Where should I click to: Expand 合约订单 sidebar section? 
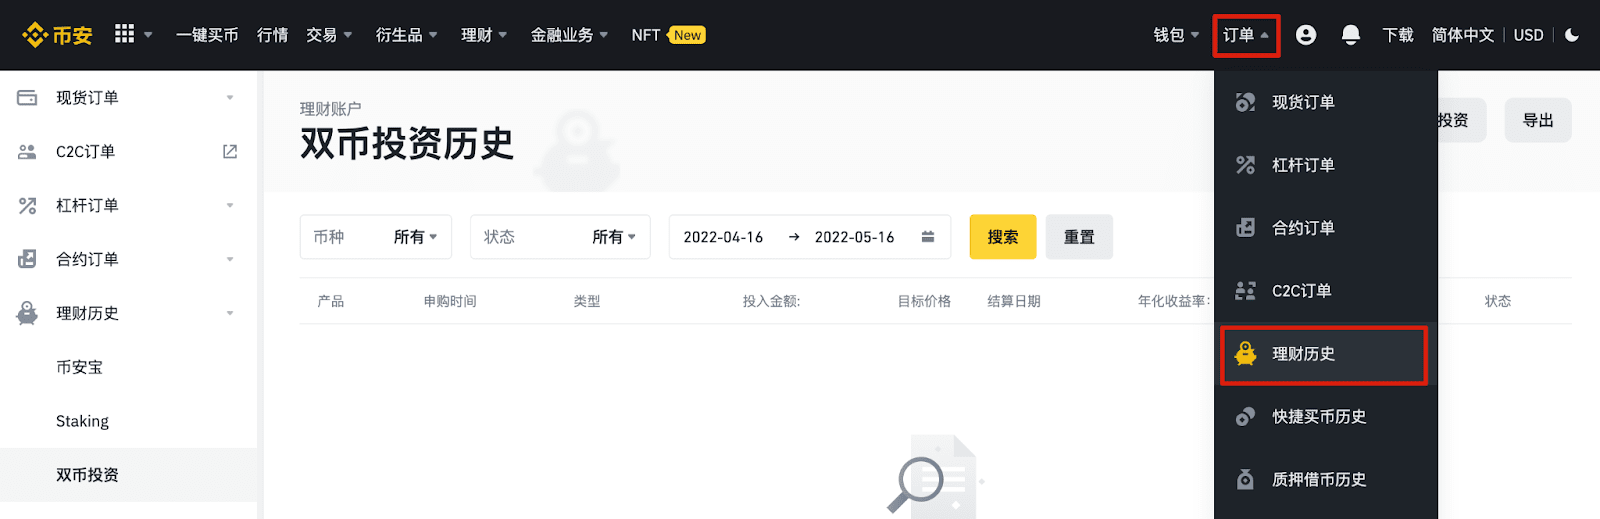tap(230, 260)
